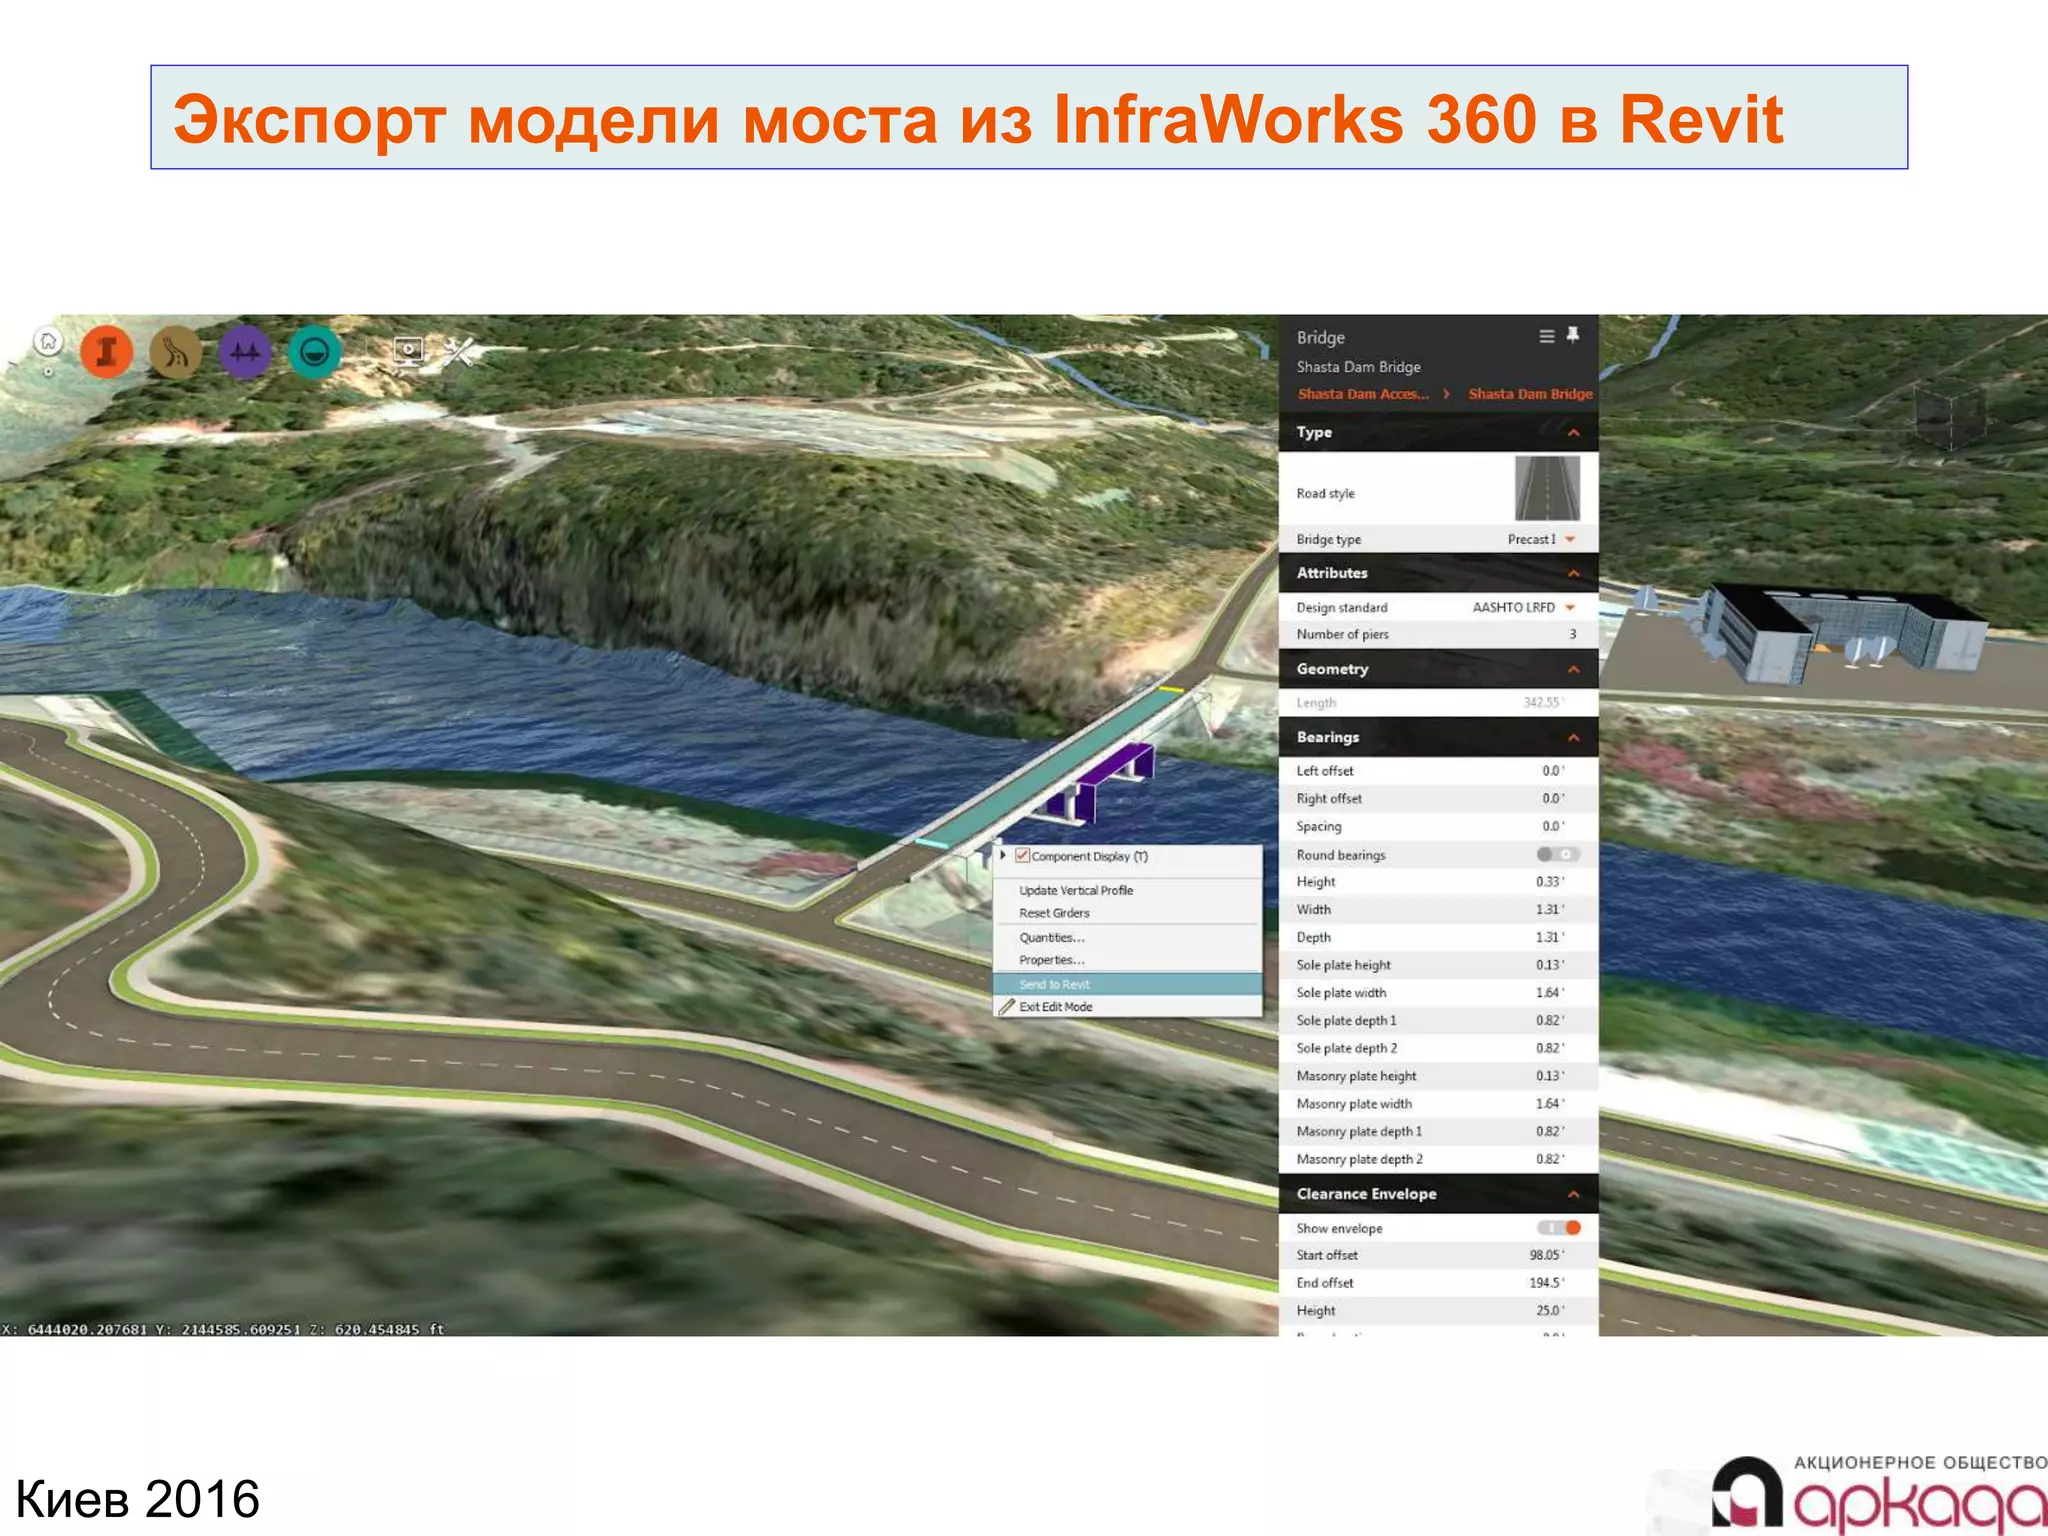
Task: Edit the Masonry plate width value
Action: 1550,1104
